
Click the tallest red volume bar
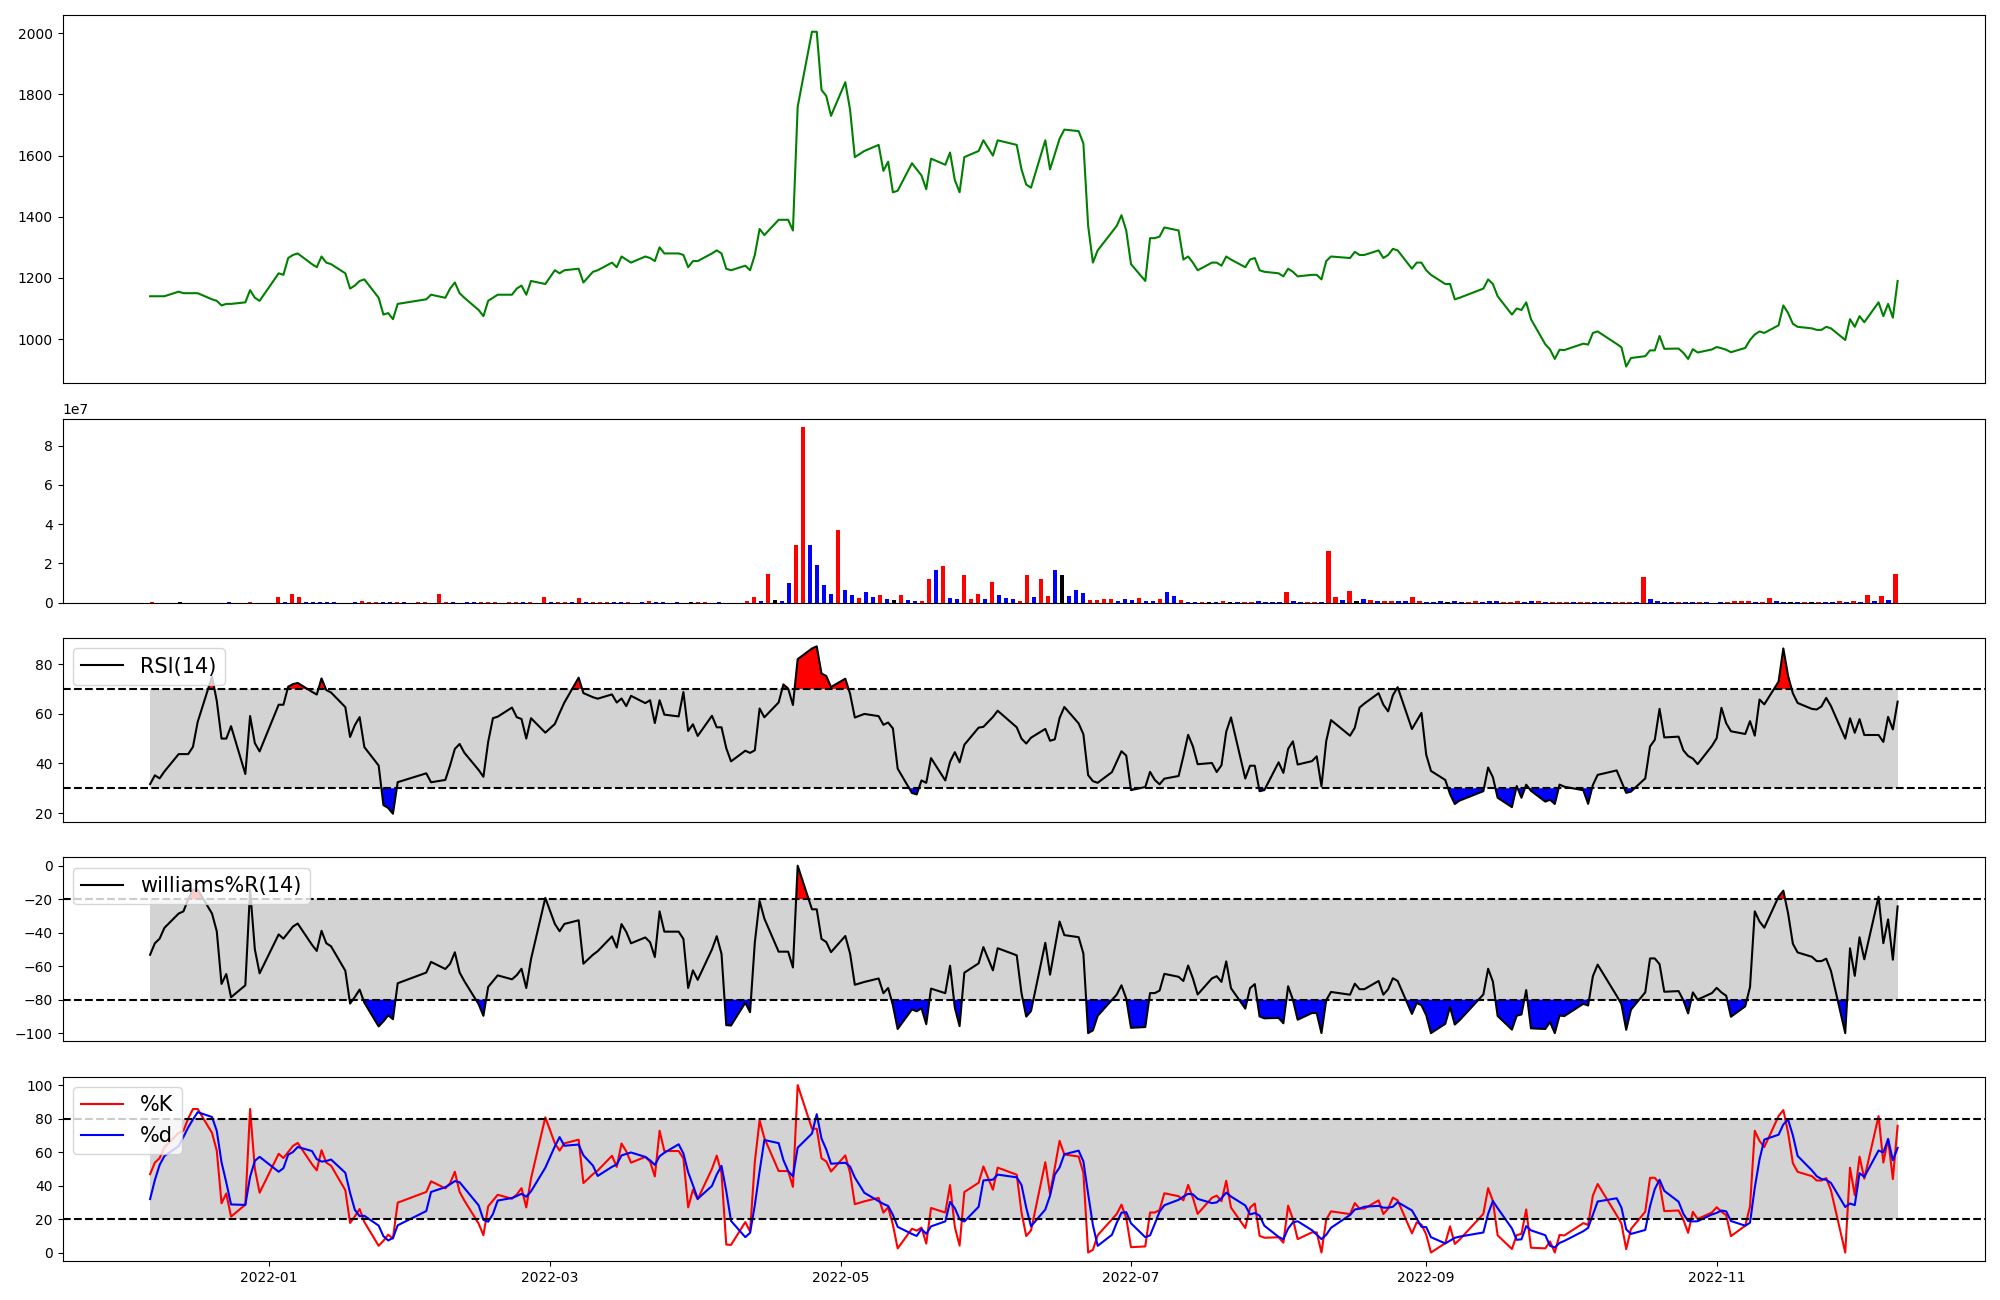[x=803, y=515]
